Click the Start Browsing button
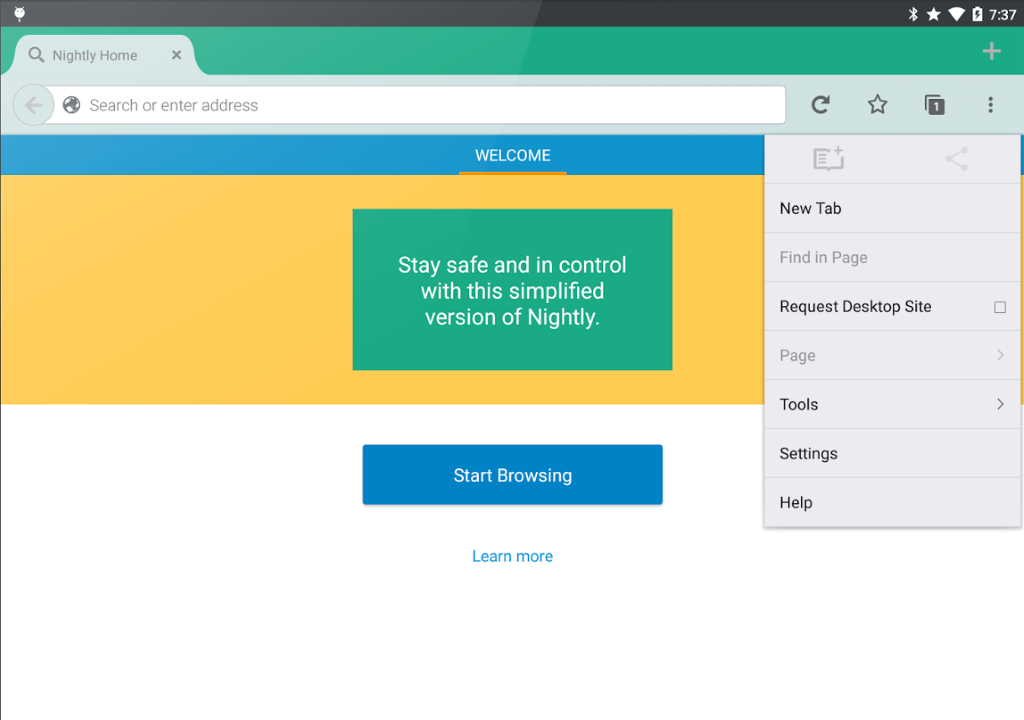The width and height of the screenshot is (1024, 720). pos(513,475)
